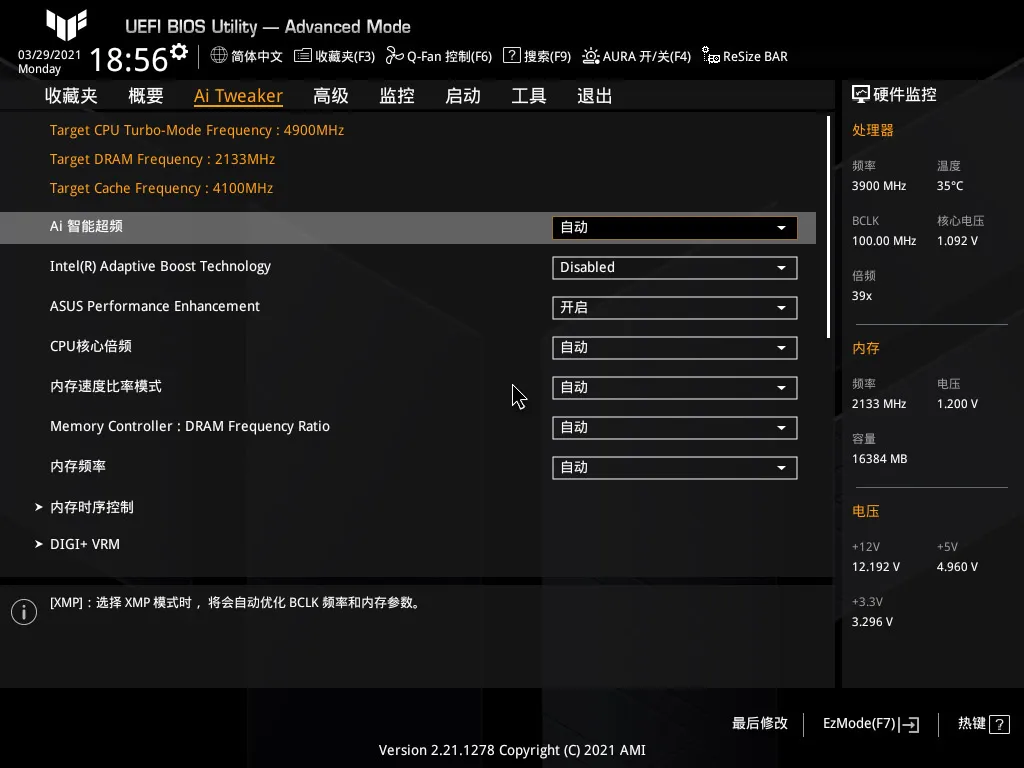Click the hotkeys question mark box
Viewport: 1024px width, 768px height.
click(999, 724)
